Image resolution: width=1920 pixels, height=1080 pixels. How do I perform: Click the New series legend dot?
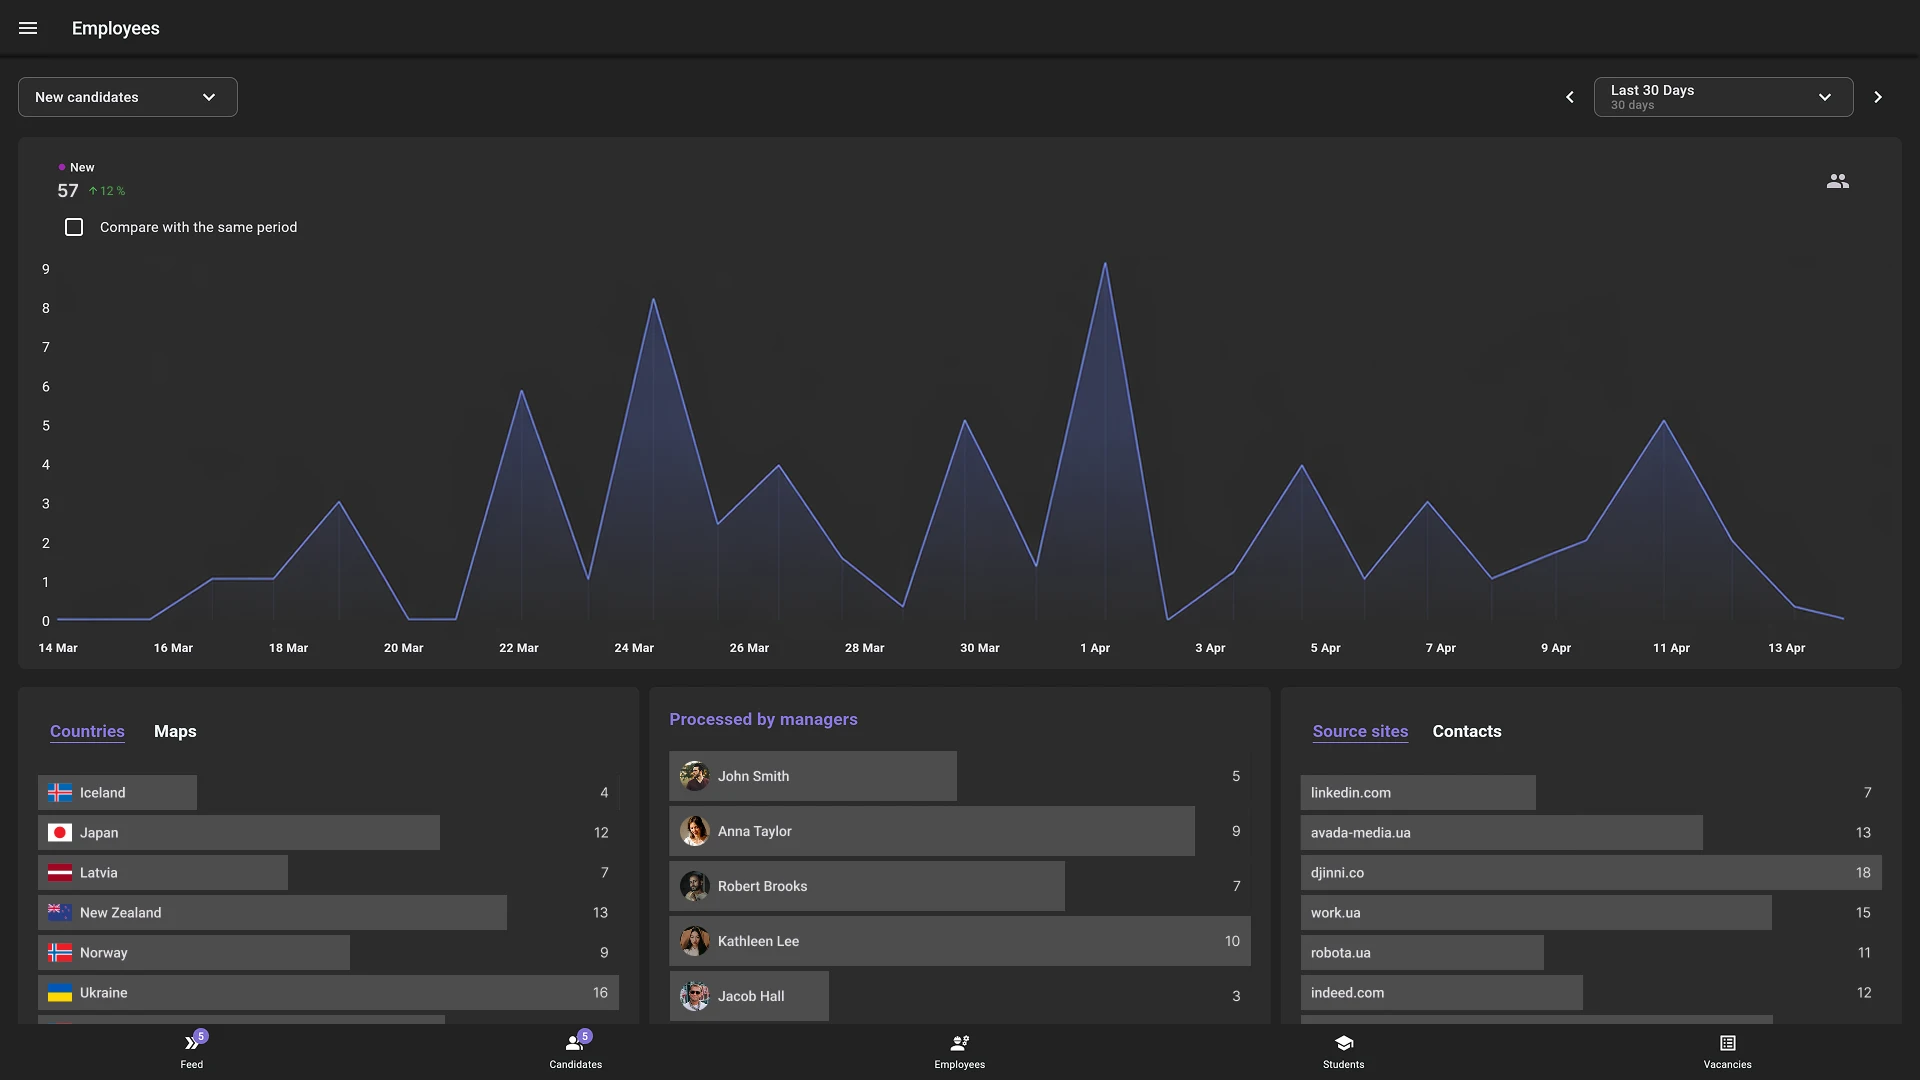[x=62, y=167]
